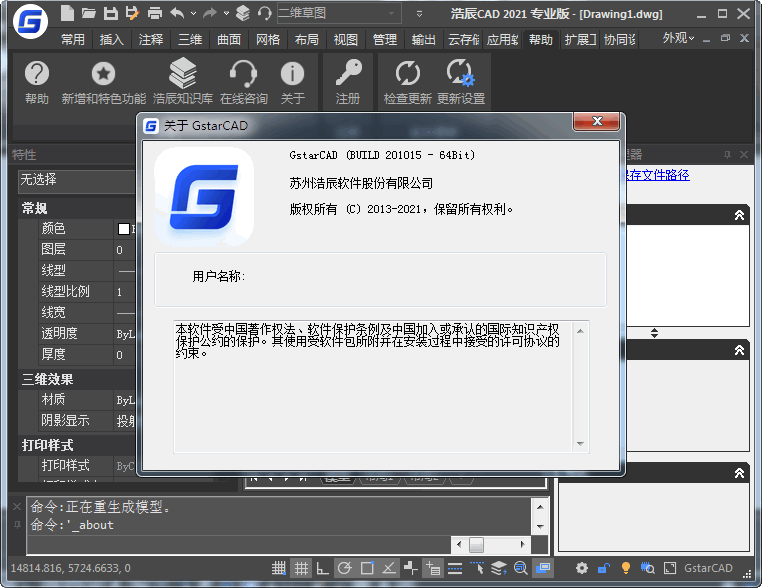762x588 pixels.
Task: Toggle polar tracking in status bar
Action: 345,568
